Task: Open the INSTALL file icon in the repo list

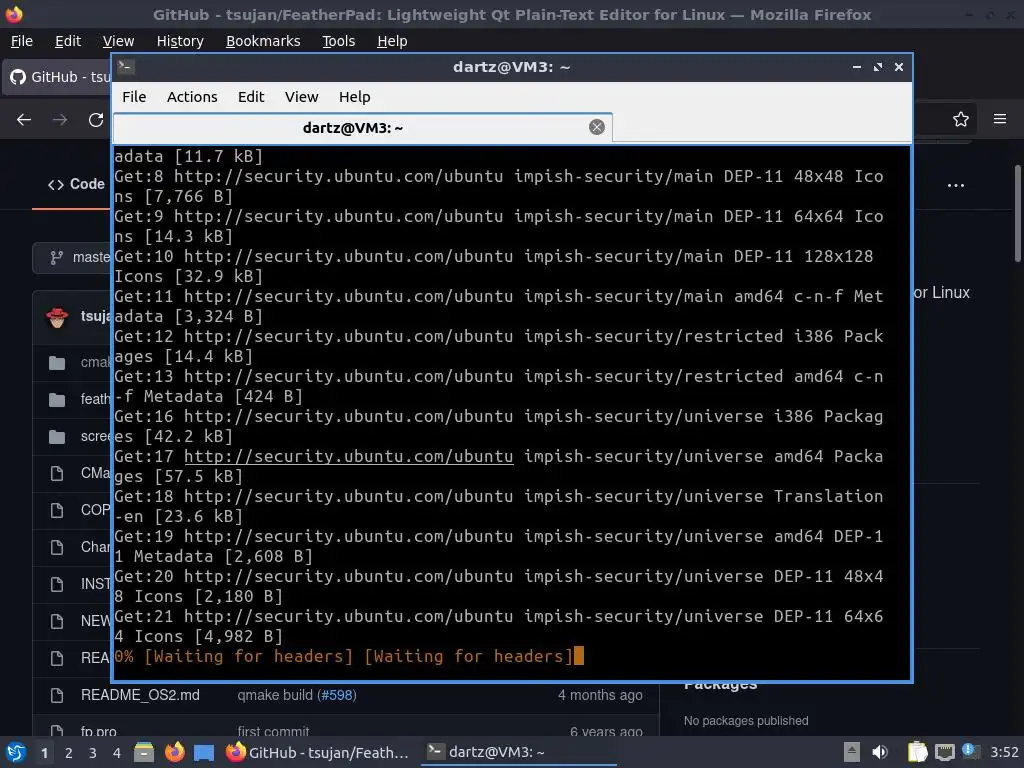Action: coord(57,584)
